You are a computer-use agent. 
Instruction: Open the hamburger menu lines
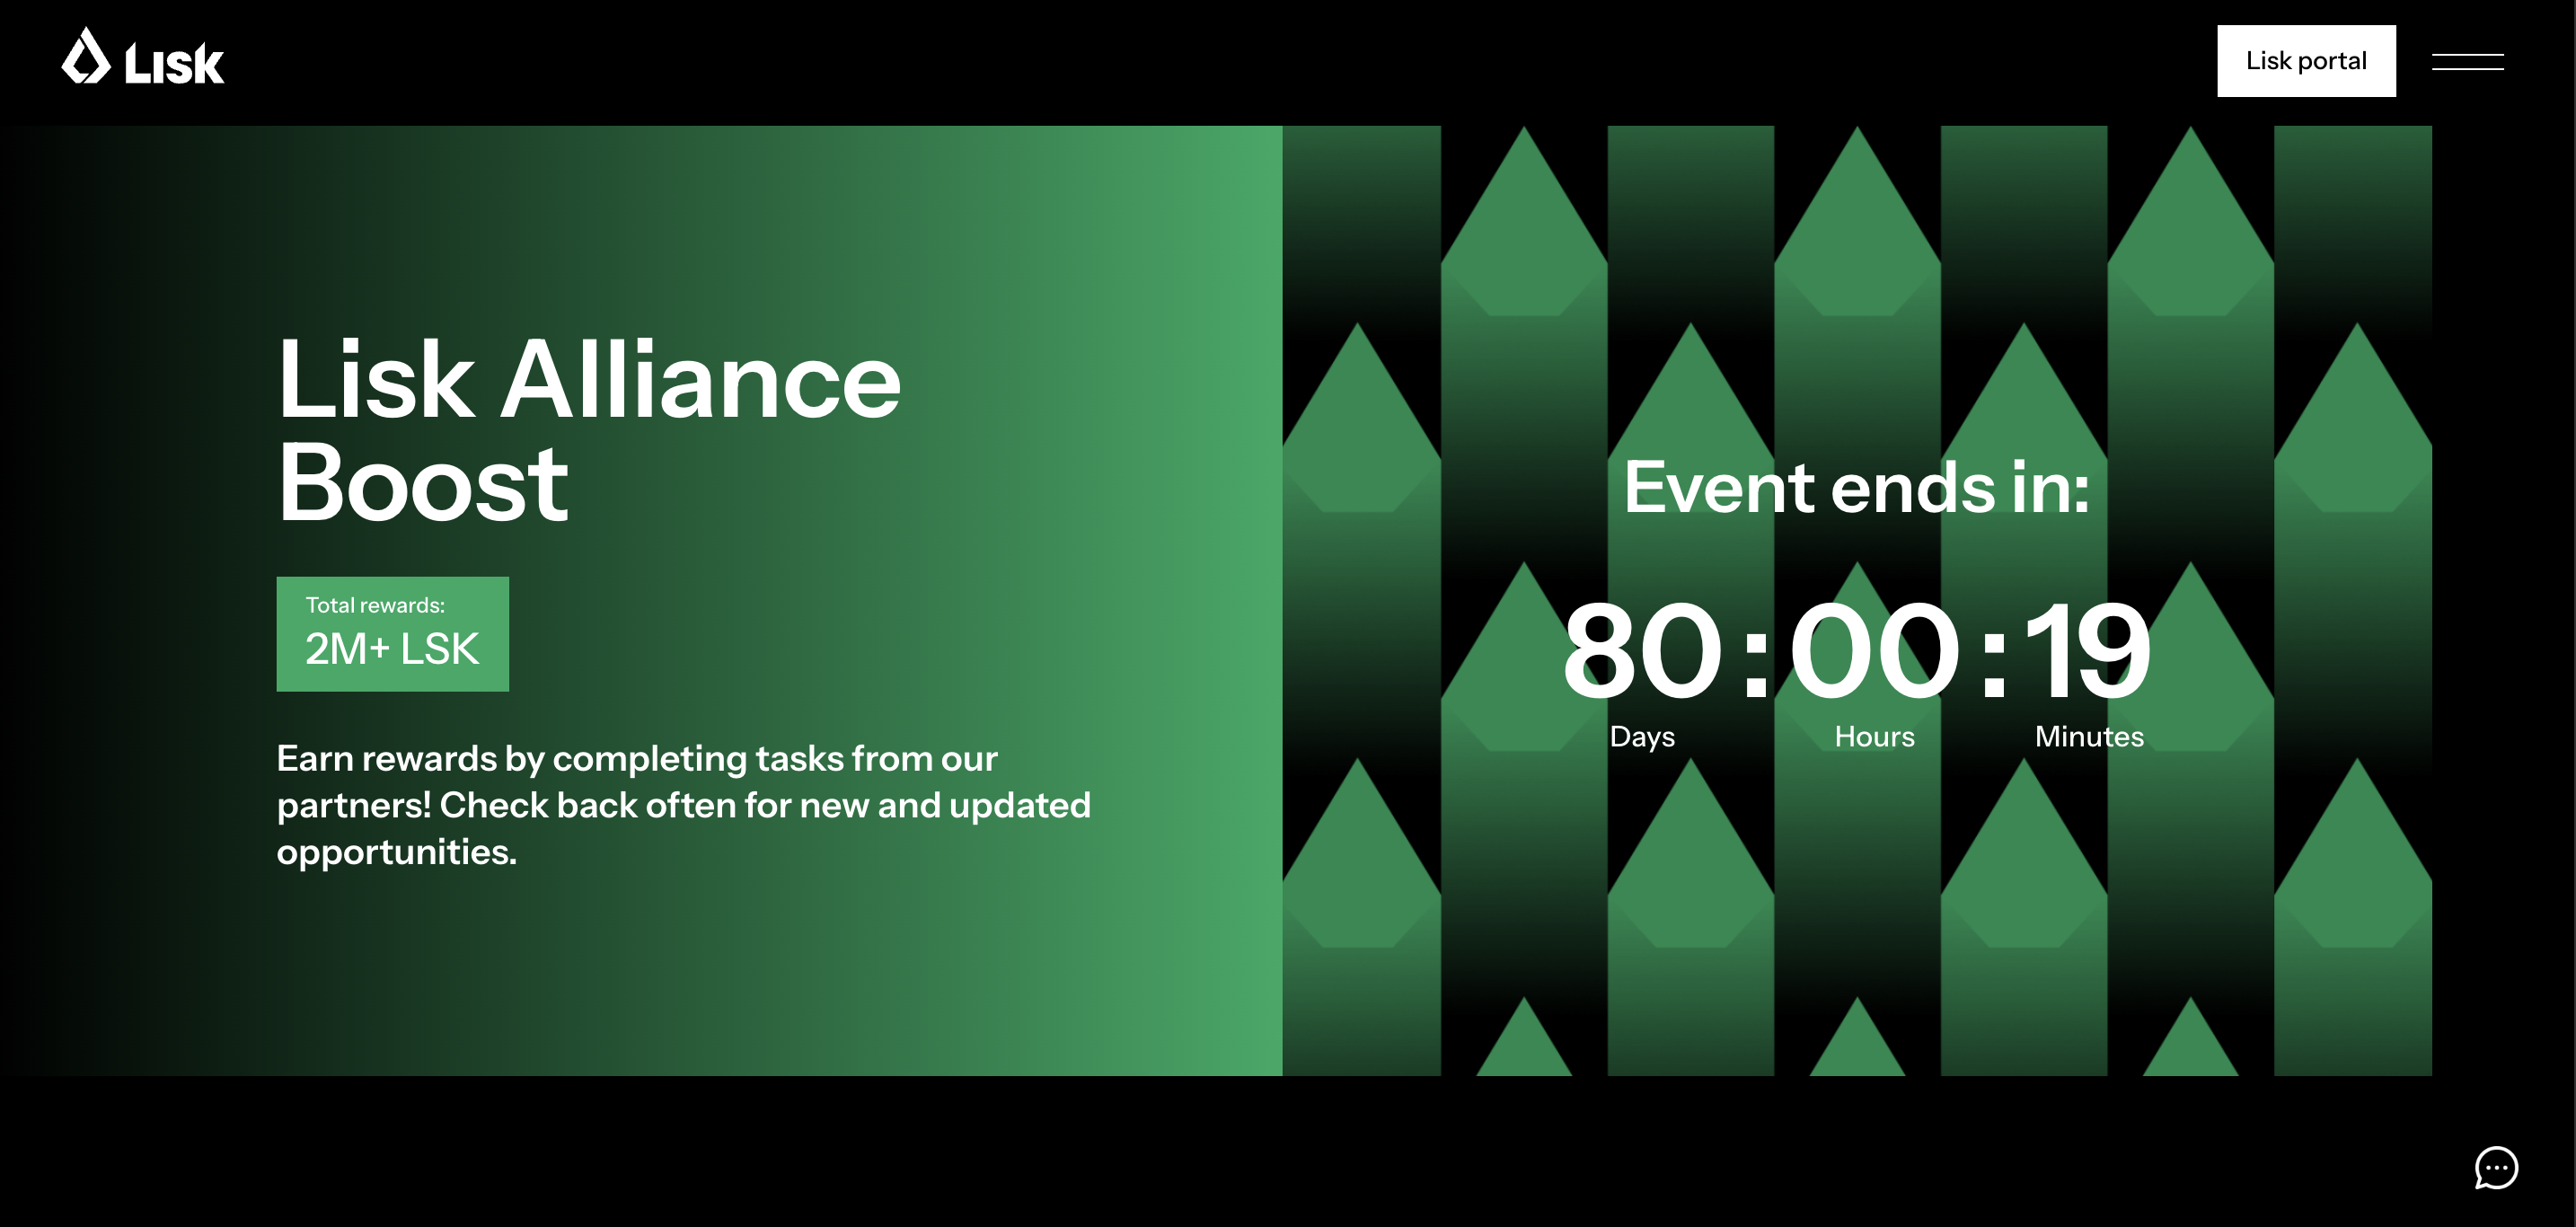[2467, 61]
